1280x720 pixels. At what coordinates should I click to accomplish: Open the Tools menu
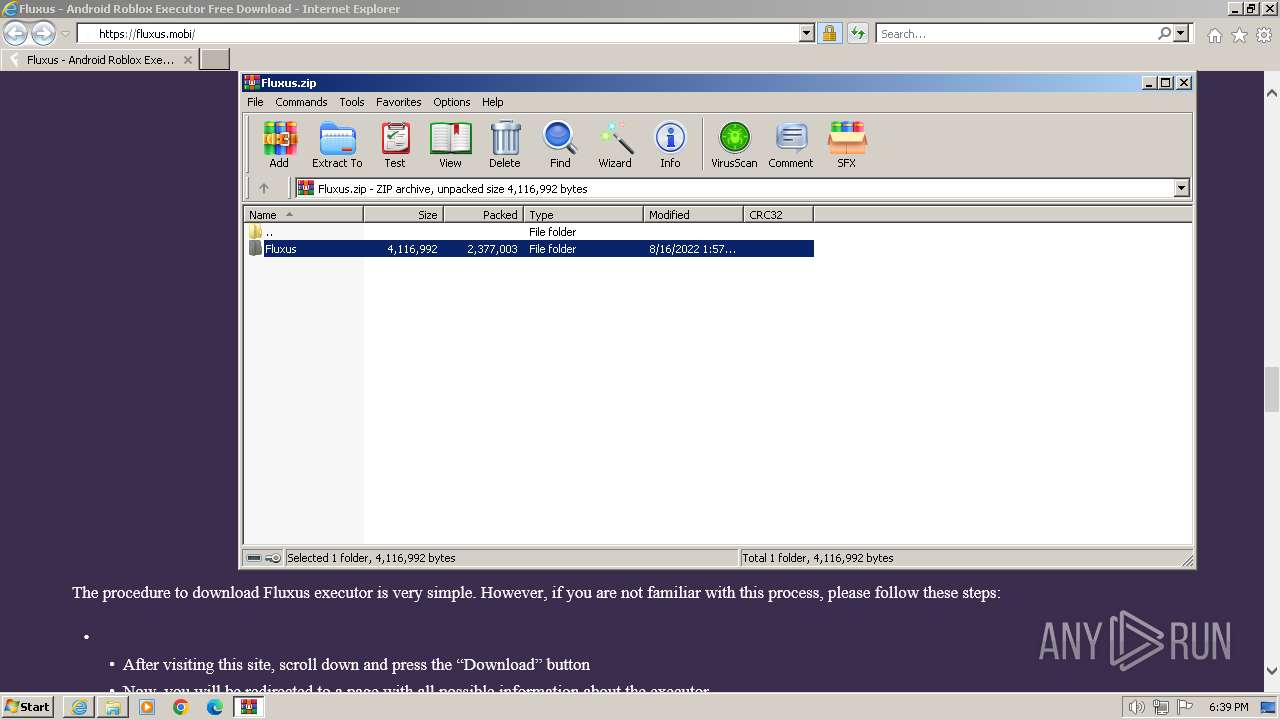(352, 102)
